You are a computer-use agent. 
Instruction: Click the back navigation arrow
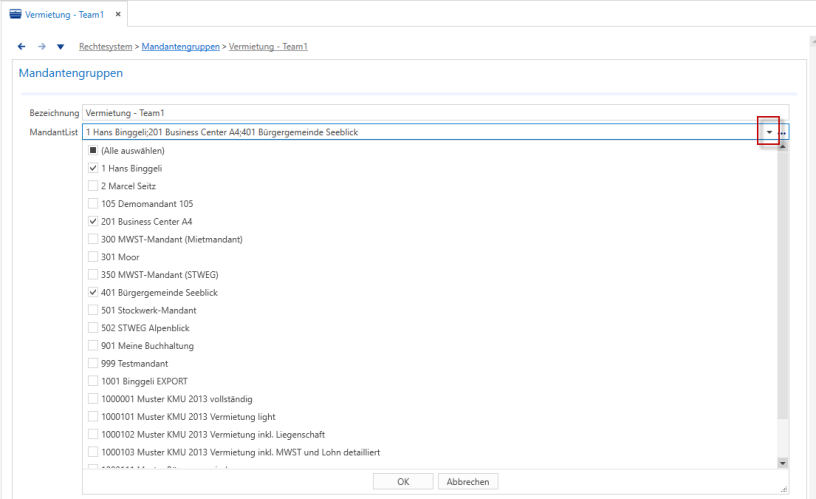(x=21, y=46)
